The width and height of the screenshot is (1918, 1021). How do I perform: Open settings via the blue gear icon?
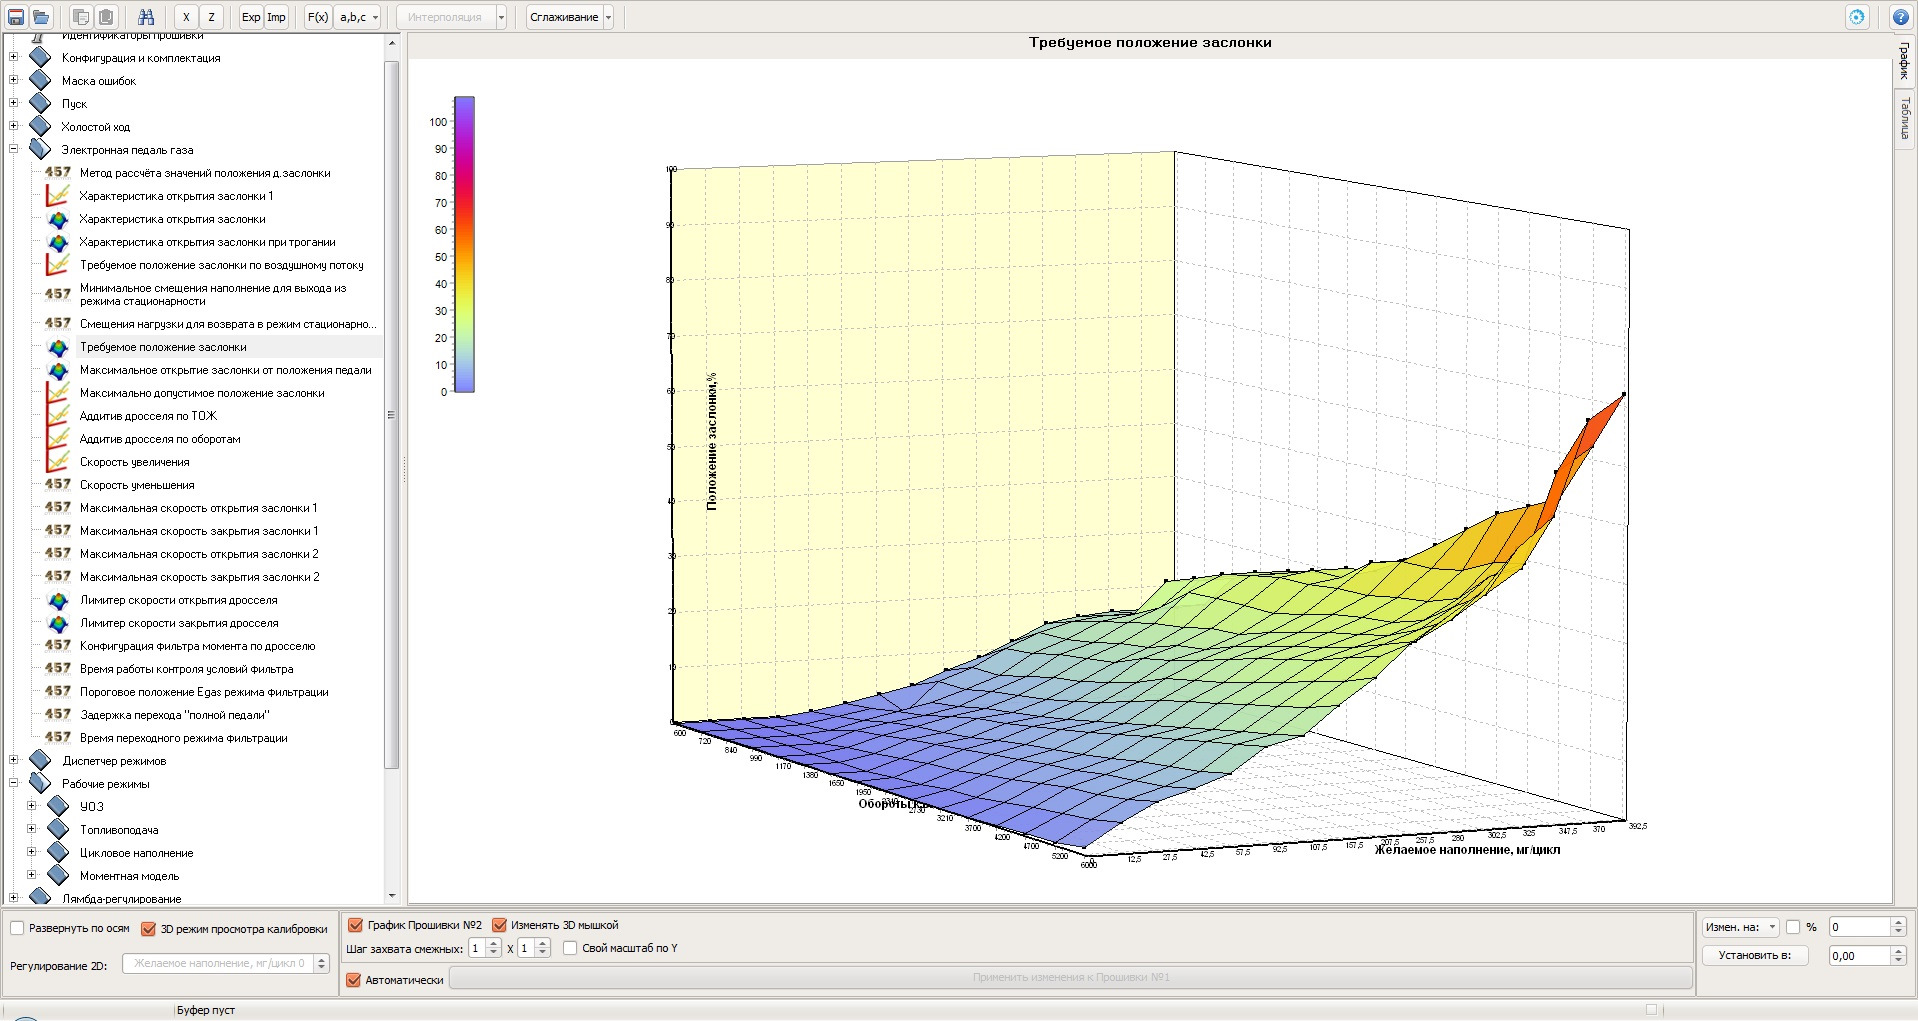coord(1857,17)
